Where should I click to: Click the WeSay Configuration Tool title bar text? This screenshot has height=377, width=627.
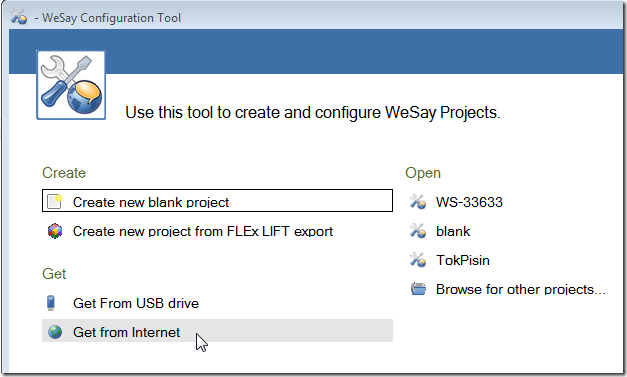pyautogui.click(x=112, y=18)
